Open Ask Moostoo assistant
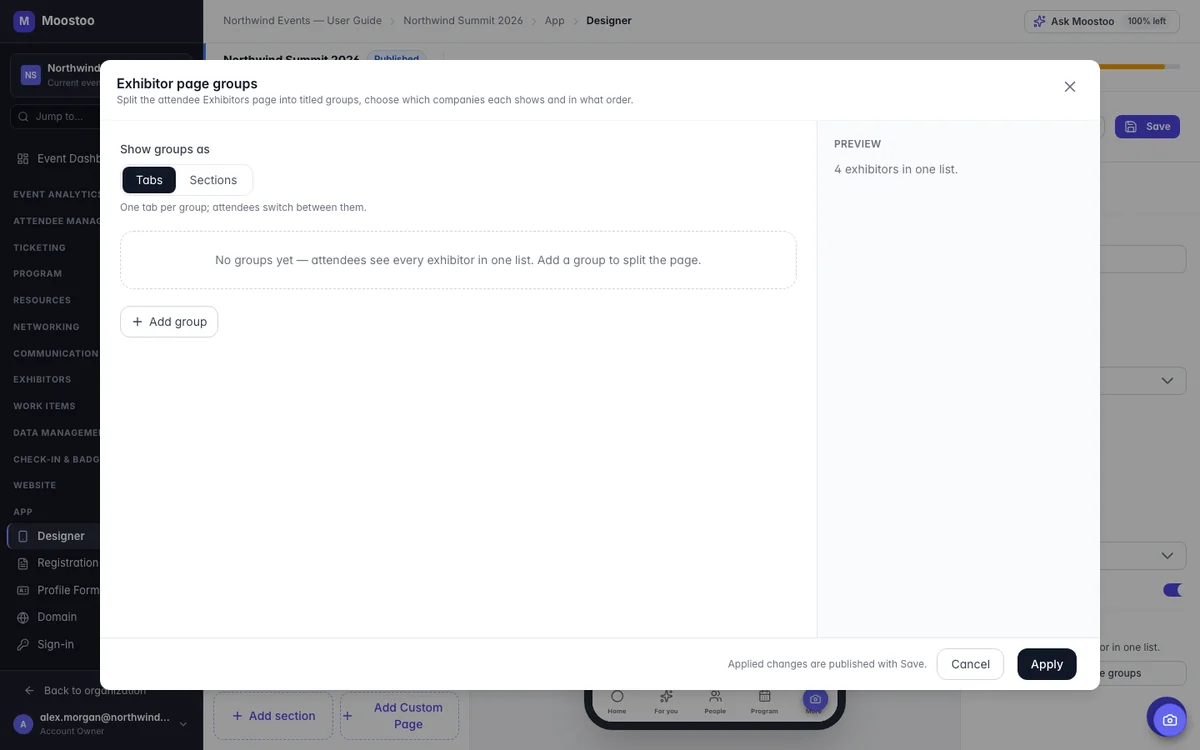The width and height of the screenshot is (1200, 750). [x=1102, y=21]
